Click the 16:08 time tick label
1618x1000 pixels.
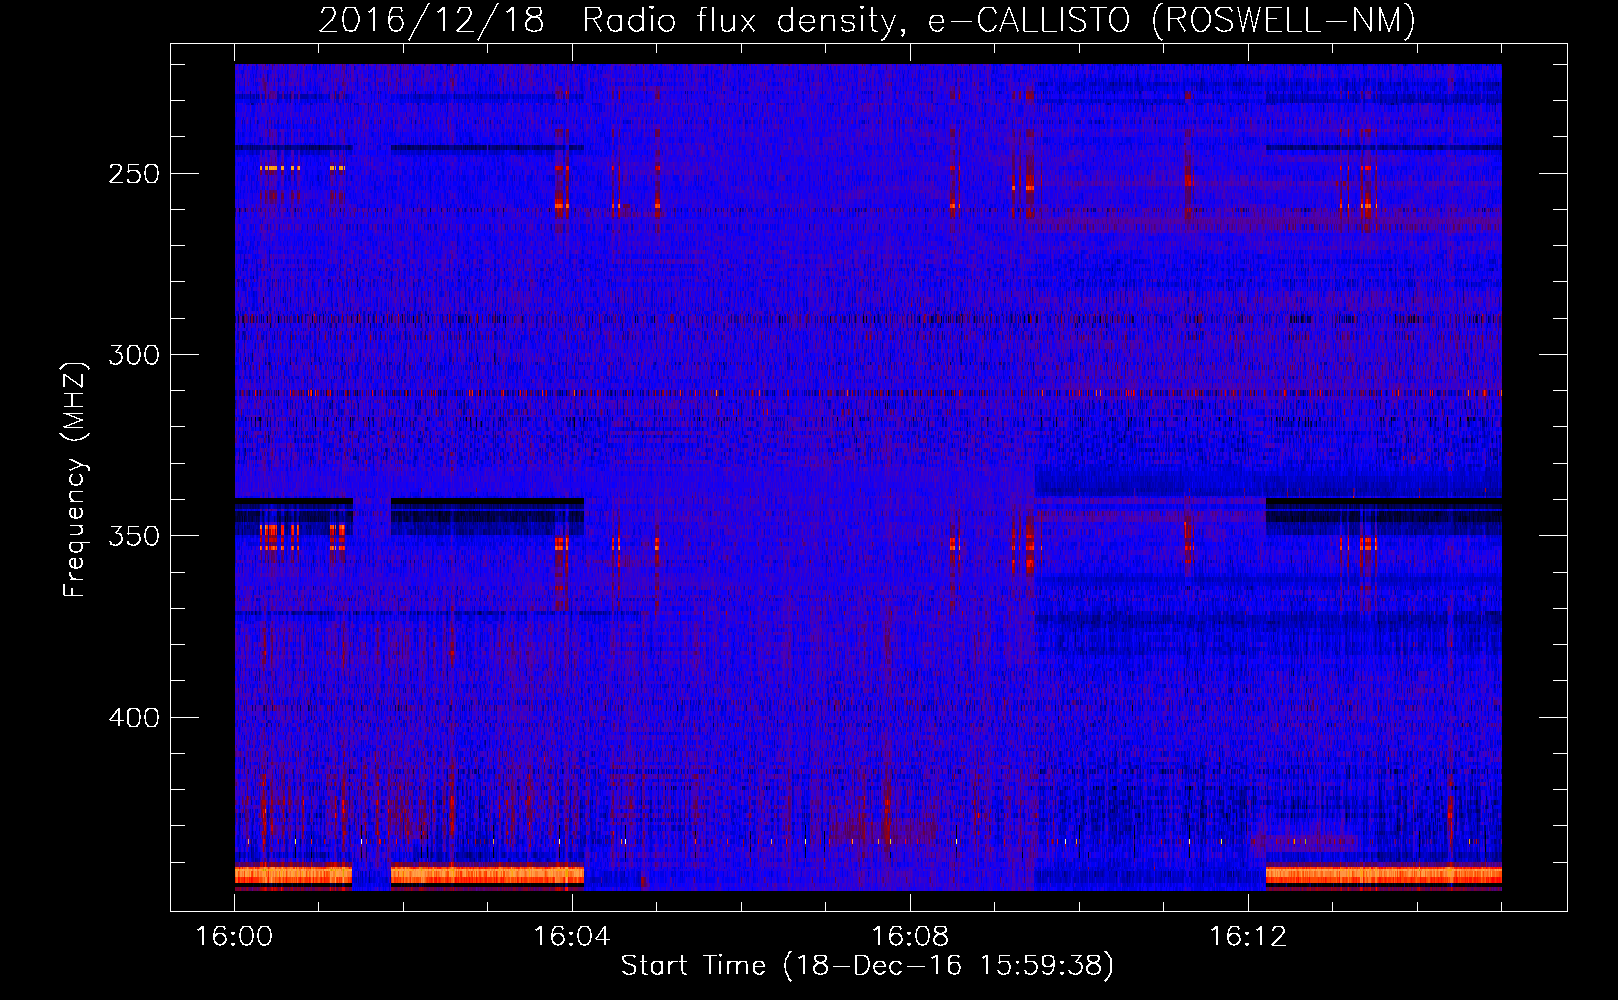coord(910,937)
